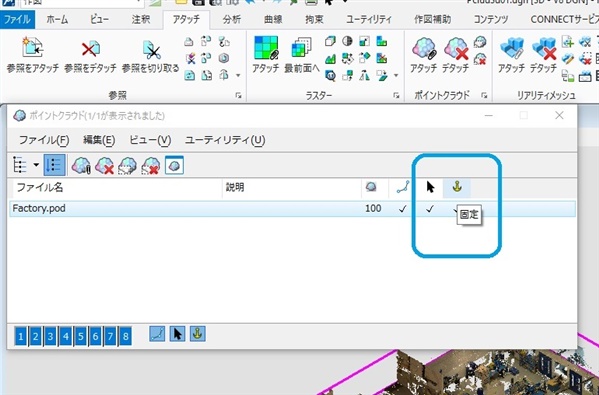
Task: Click アタッチ in the リアリティメッシュ ribbon group
Action: click(x=511, y=54)
